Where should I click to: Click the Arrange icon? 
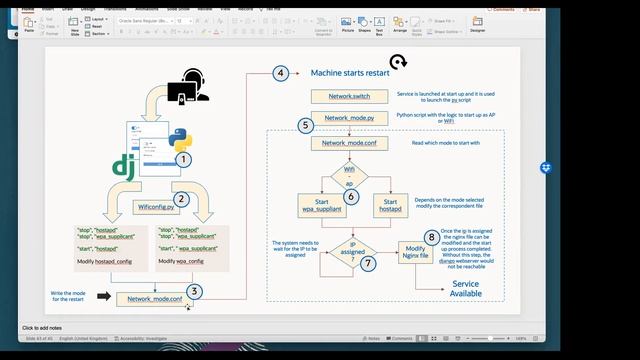(398, 22)
